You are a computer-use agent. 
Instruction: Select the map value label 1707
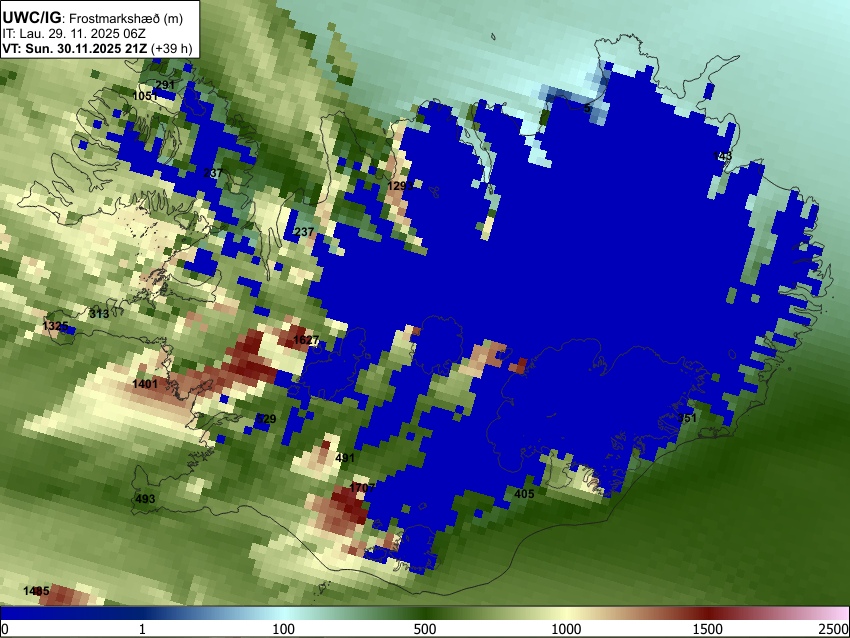[x=362, y=487]
